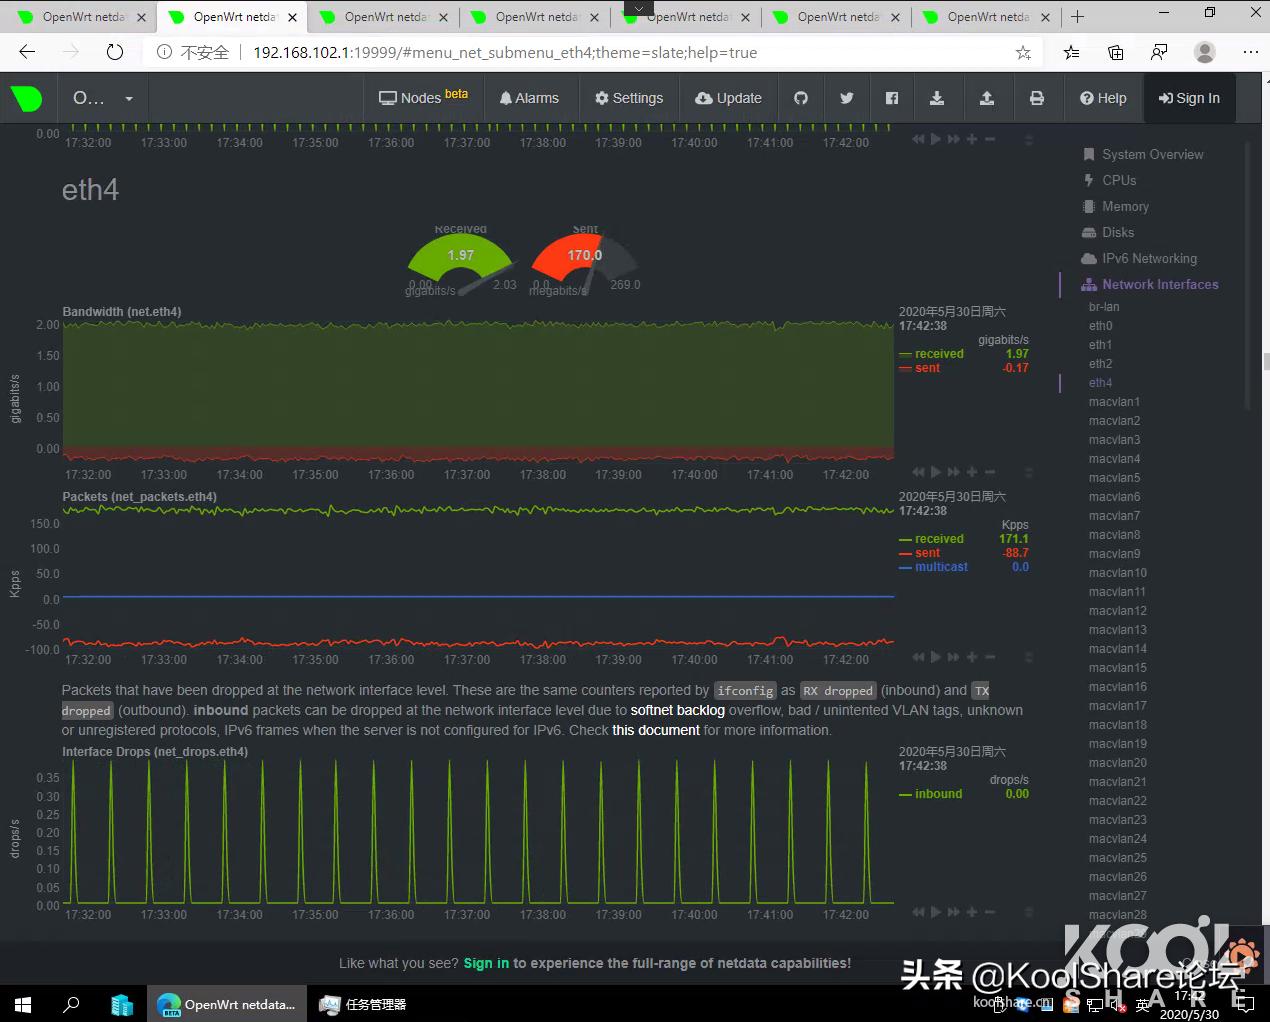Click the upload snapshot icon
Viewport: 1270px width, 1022px height.
987,98
